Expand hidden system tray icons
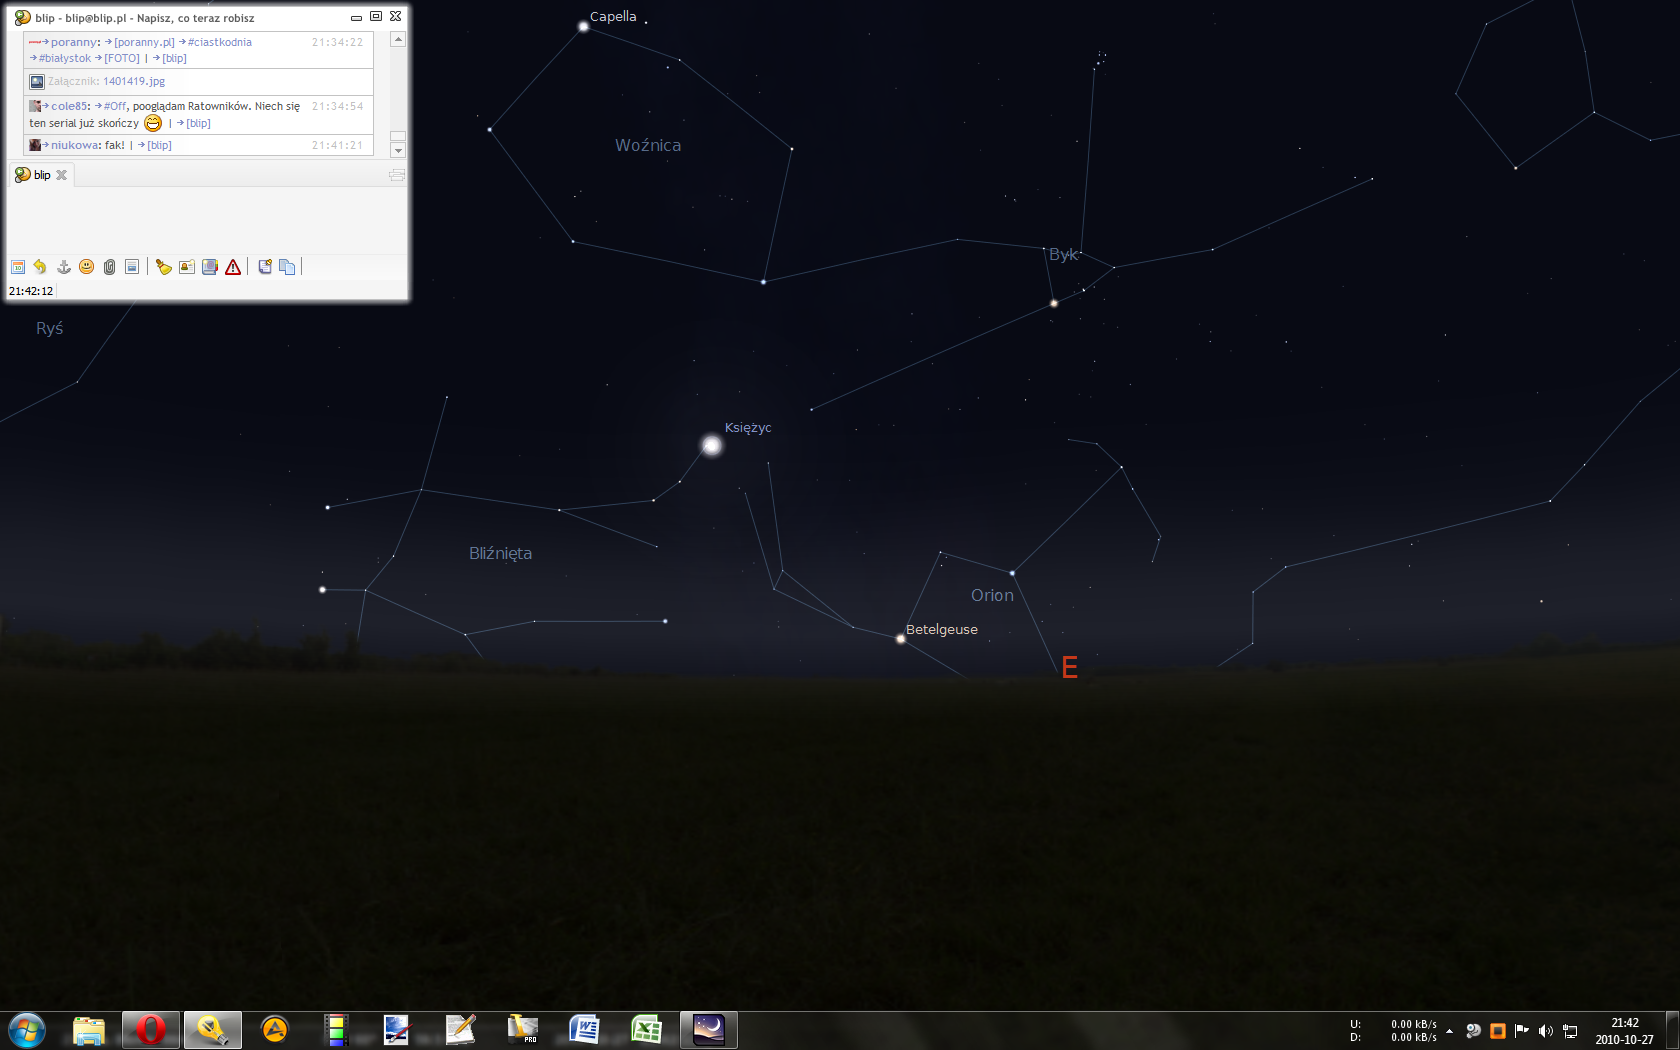Image resolution: width=1680 pixels, height=1050 pixels. pos(1449,1031)
